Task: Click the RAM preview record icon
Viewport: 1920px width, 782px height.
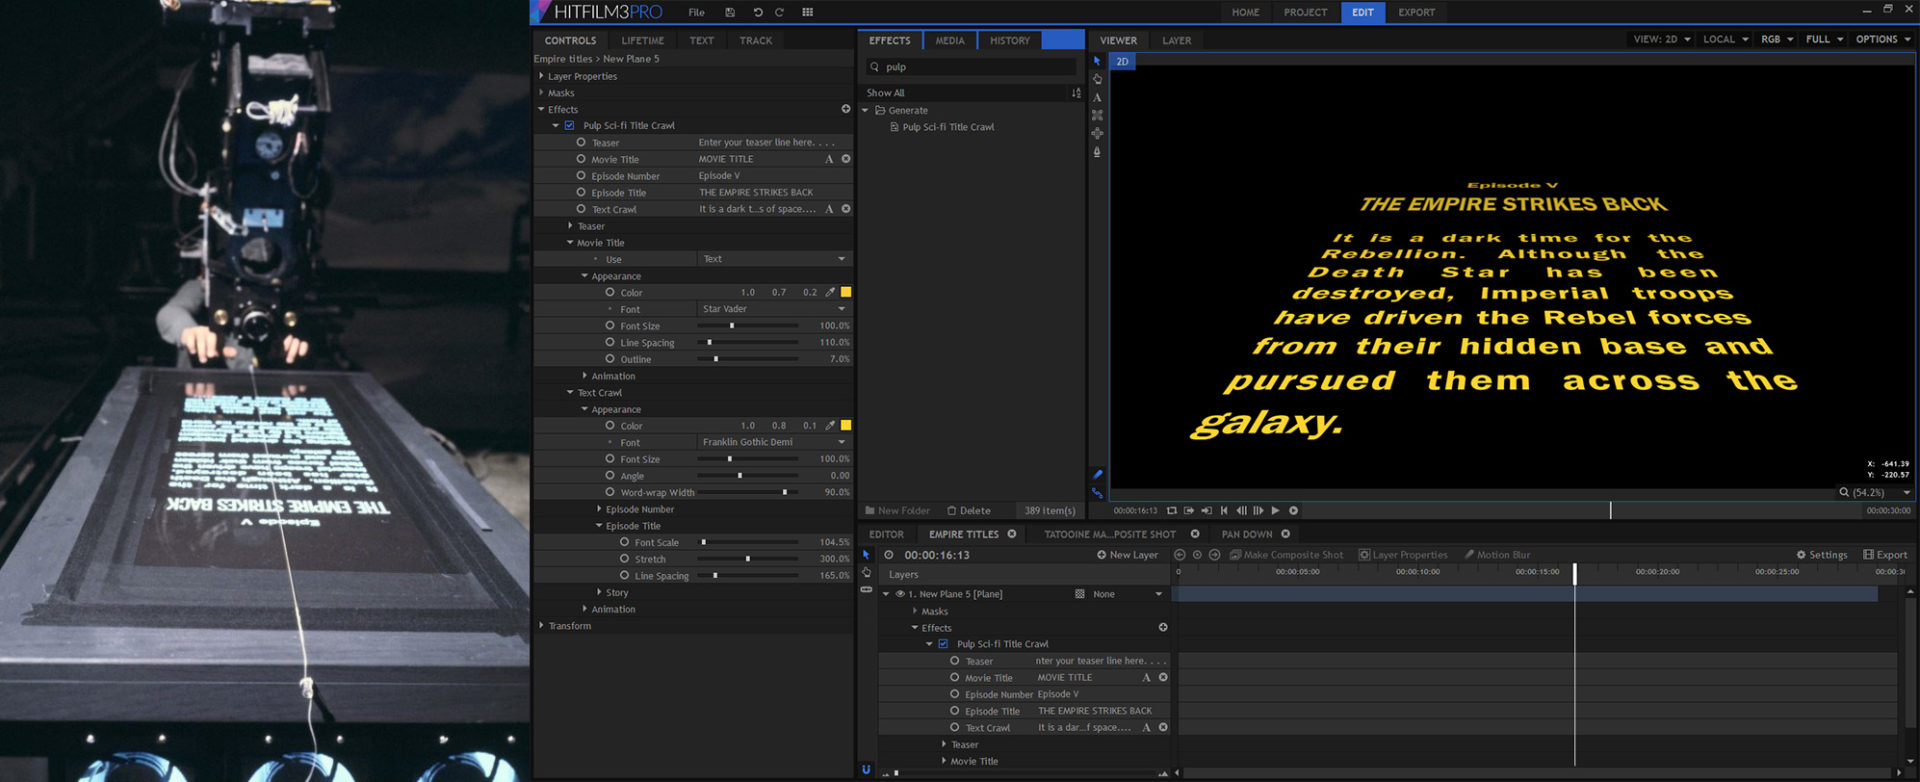Action: tap(1293, 510)
